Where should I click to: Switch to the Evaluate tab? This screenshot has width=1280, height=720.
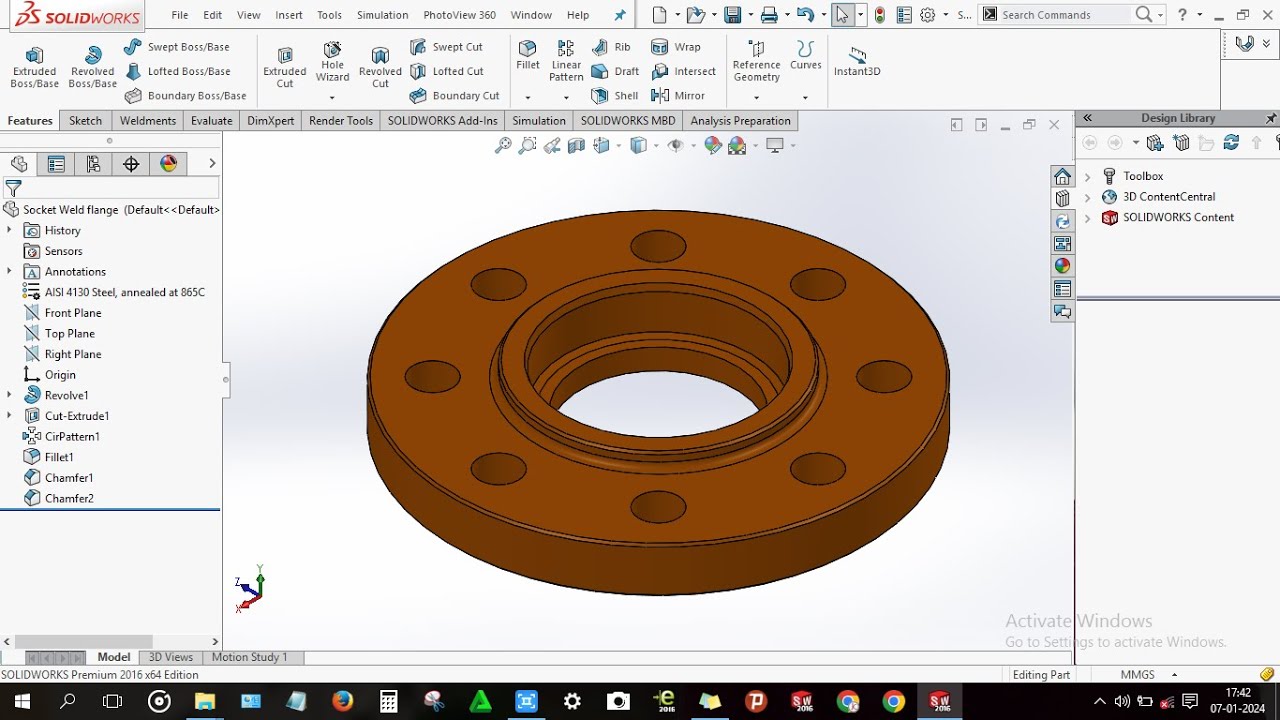(211, 121)
